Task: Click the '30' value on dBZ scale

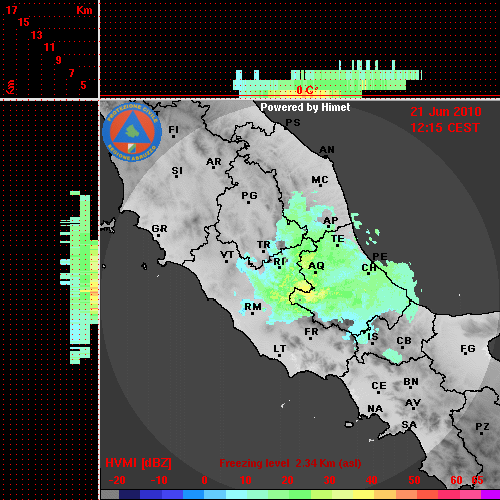Action: [x=330, y=480]
